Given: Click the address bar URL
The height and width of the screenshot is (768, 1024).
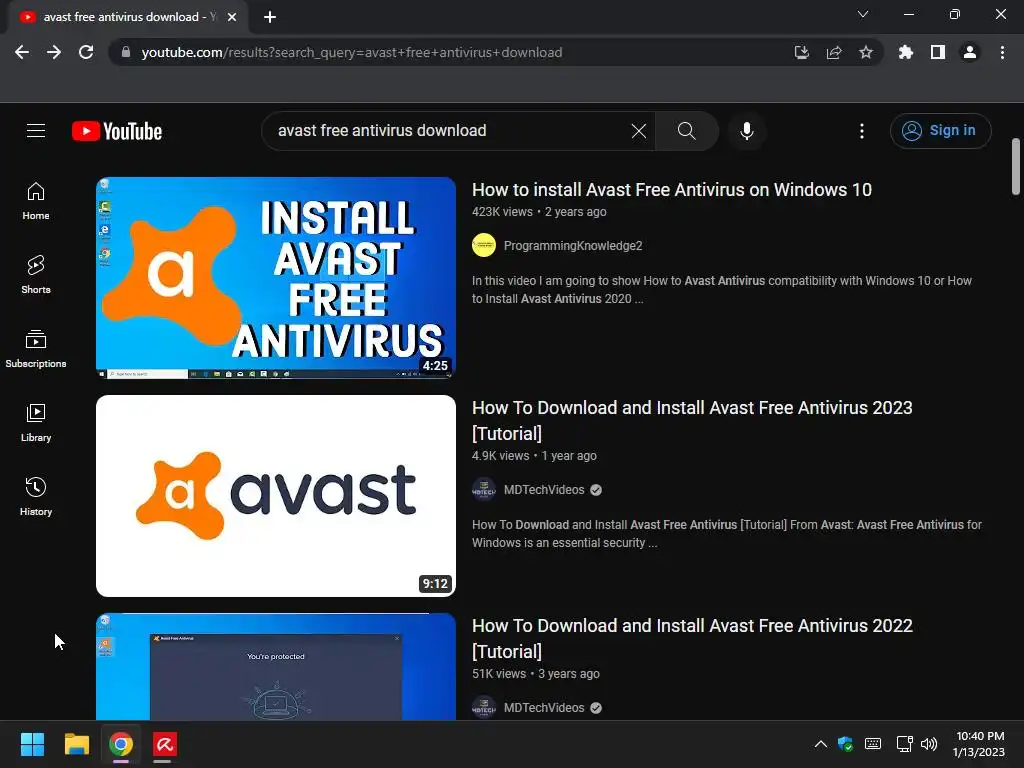Looking at the screenshot, I should click(352, 52).
